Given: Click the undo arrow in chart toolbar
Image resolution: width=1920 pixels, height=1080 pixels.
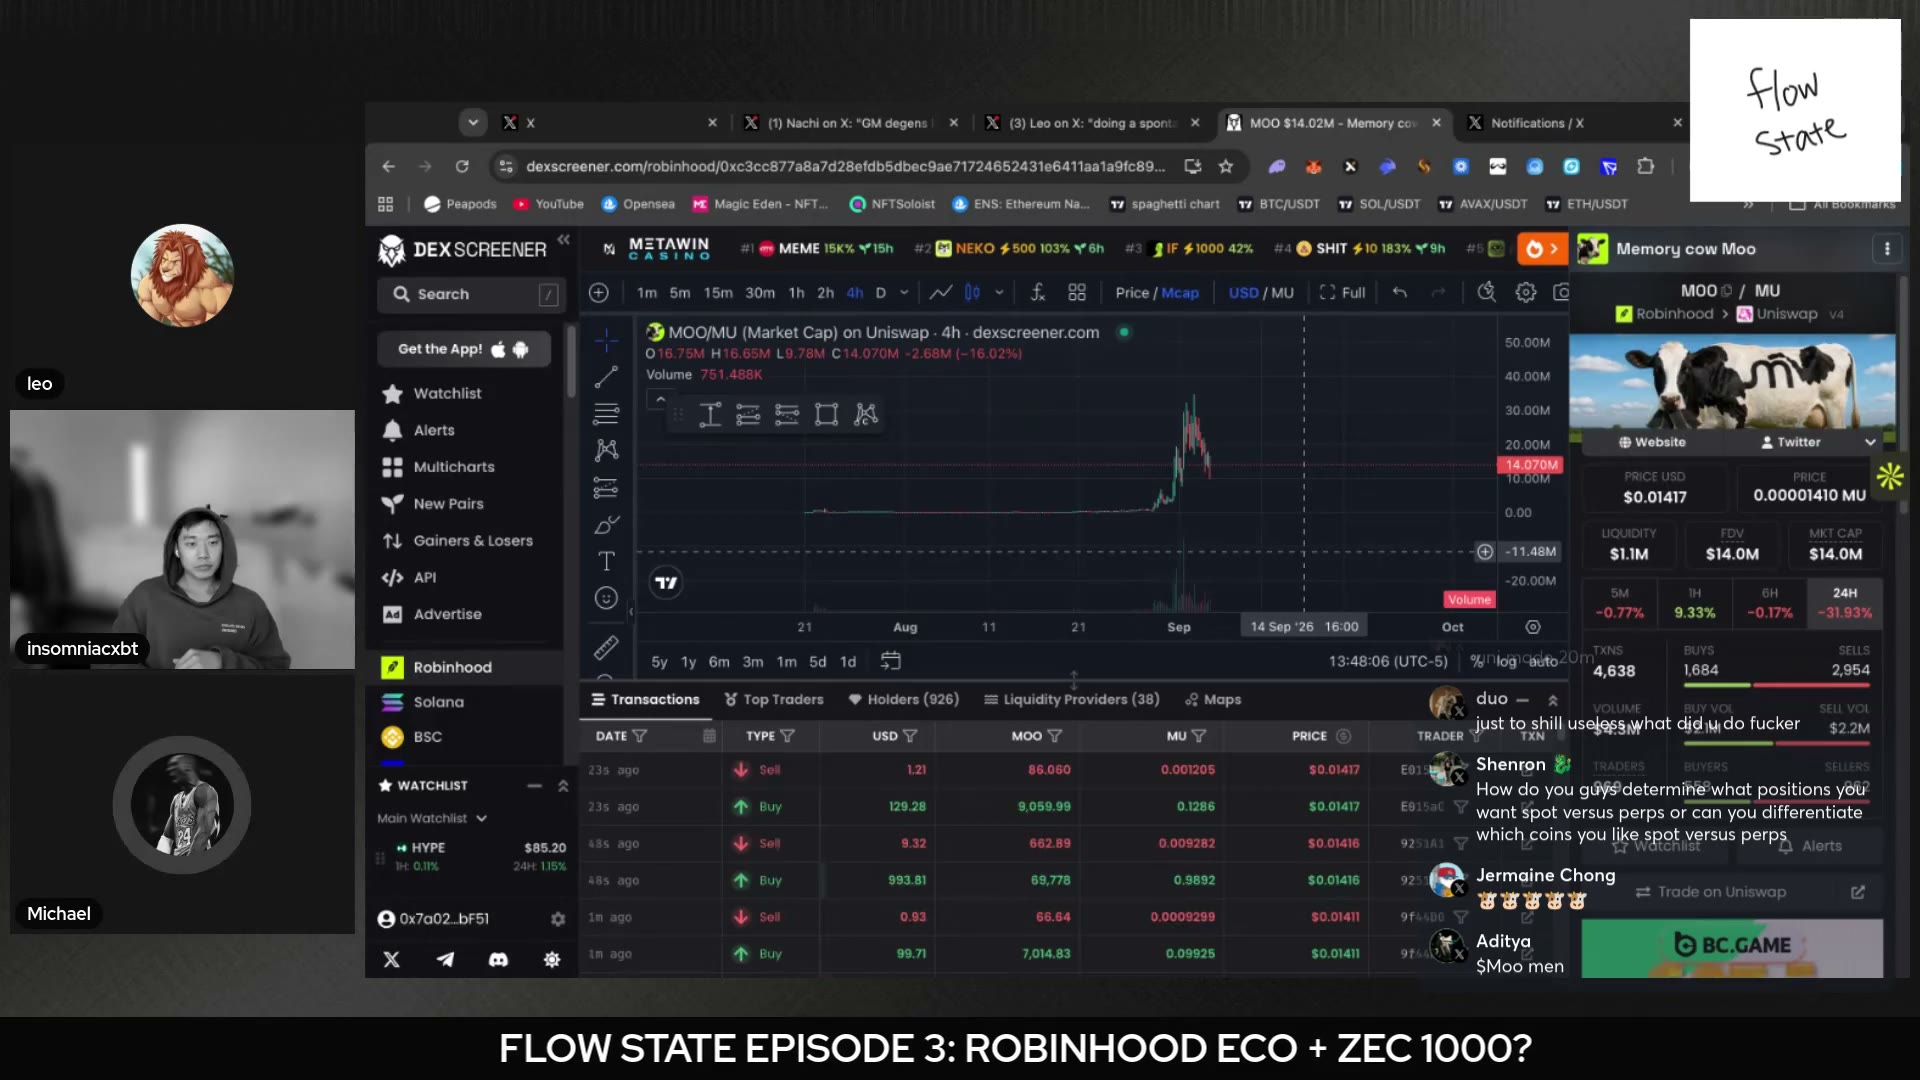Looking at the screenshot, I should click(x=1400, y=292).
